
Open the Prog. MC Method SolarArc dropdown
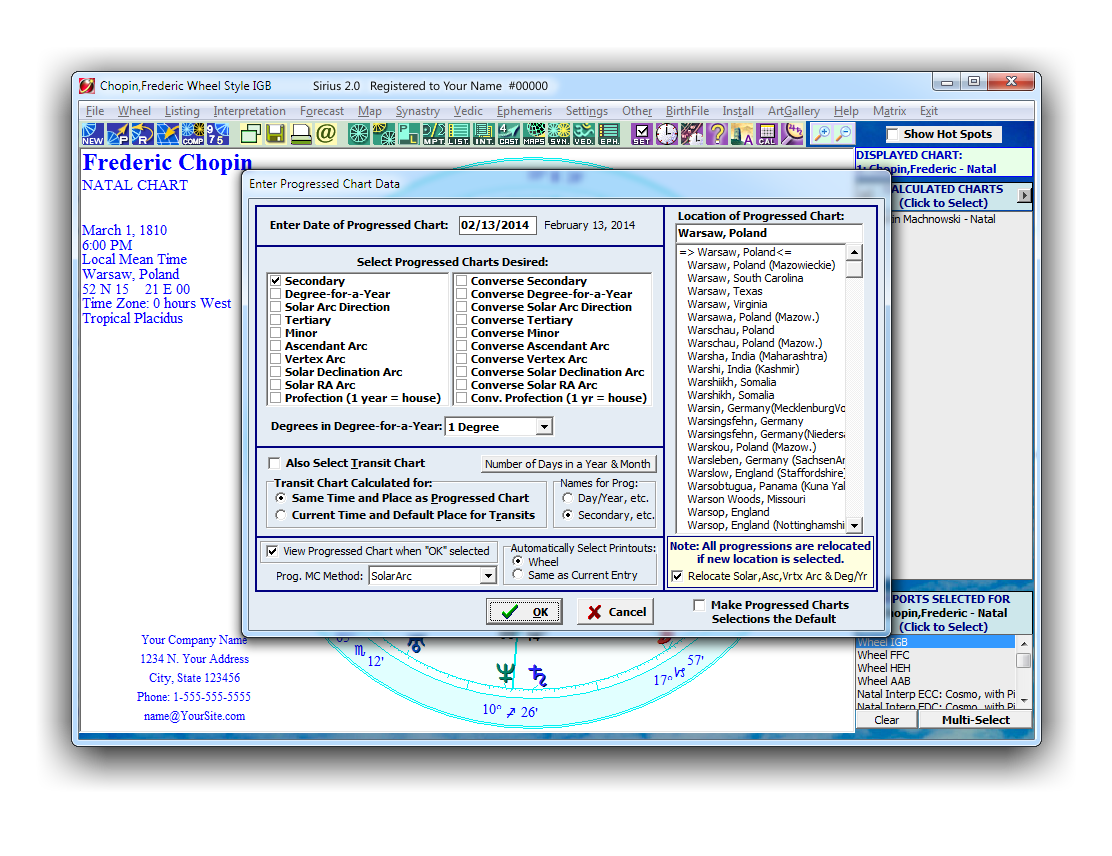click(x=488, y=576)
